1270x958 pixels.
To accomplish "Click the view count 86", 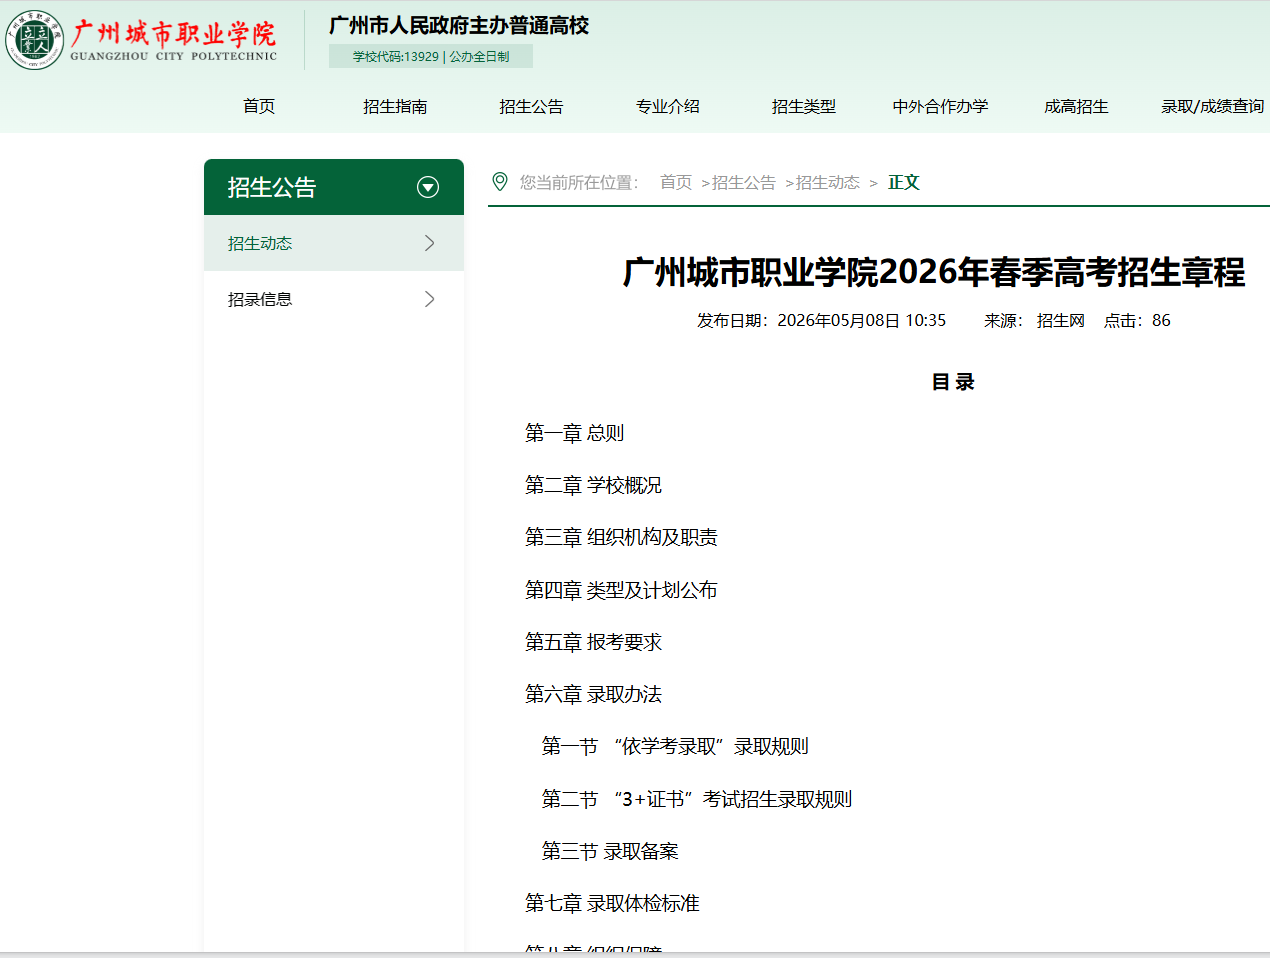I will coord(1161,320).
